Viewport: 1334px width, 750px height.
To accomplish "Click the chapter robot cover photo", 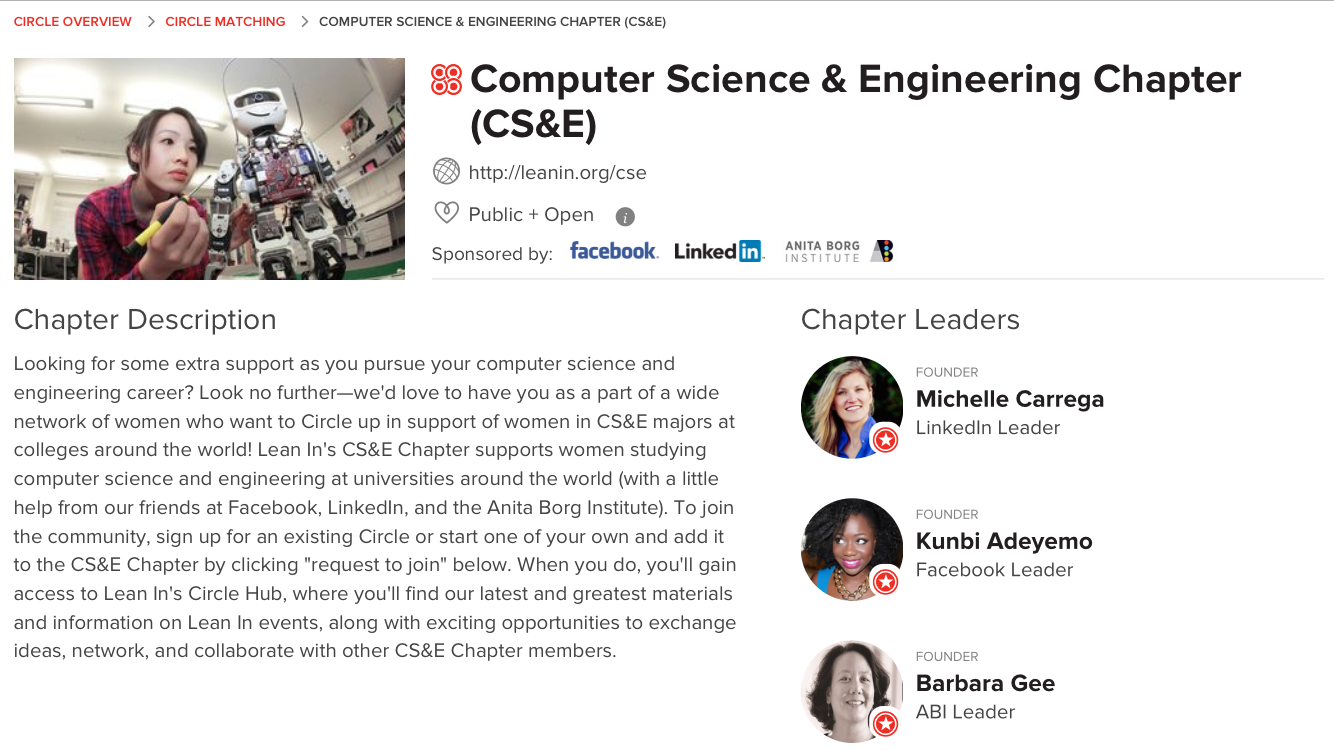I will point(209,169).
